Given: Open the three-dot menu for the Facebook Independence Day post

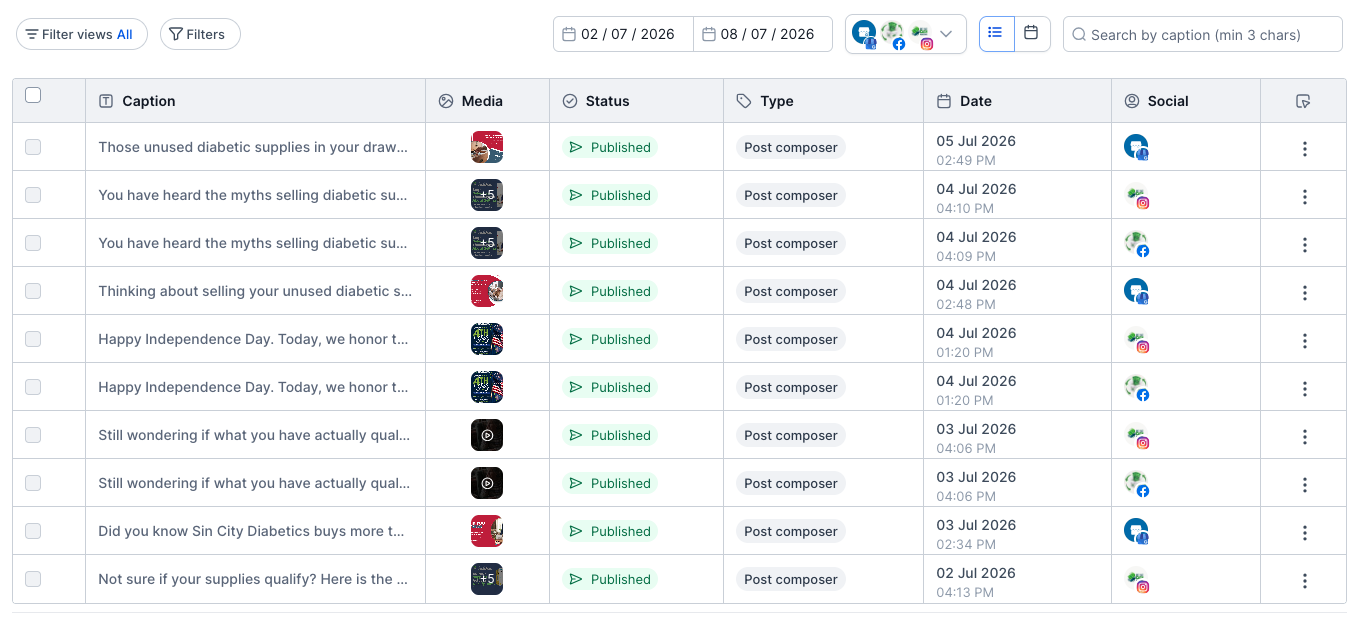Looking at the screenshot, I should tap(1304, 389).
